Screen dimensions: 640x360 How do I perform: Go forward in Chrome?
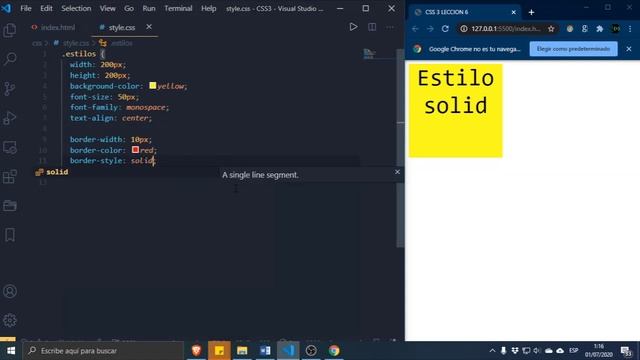[x=430, y=29]
